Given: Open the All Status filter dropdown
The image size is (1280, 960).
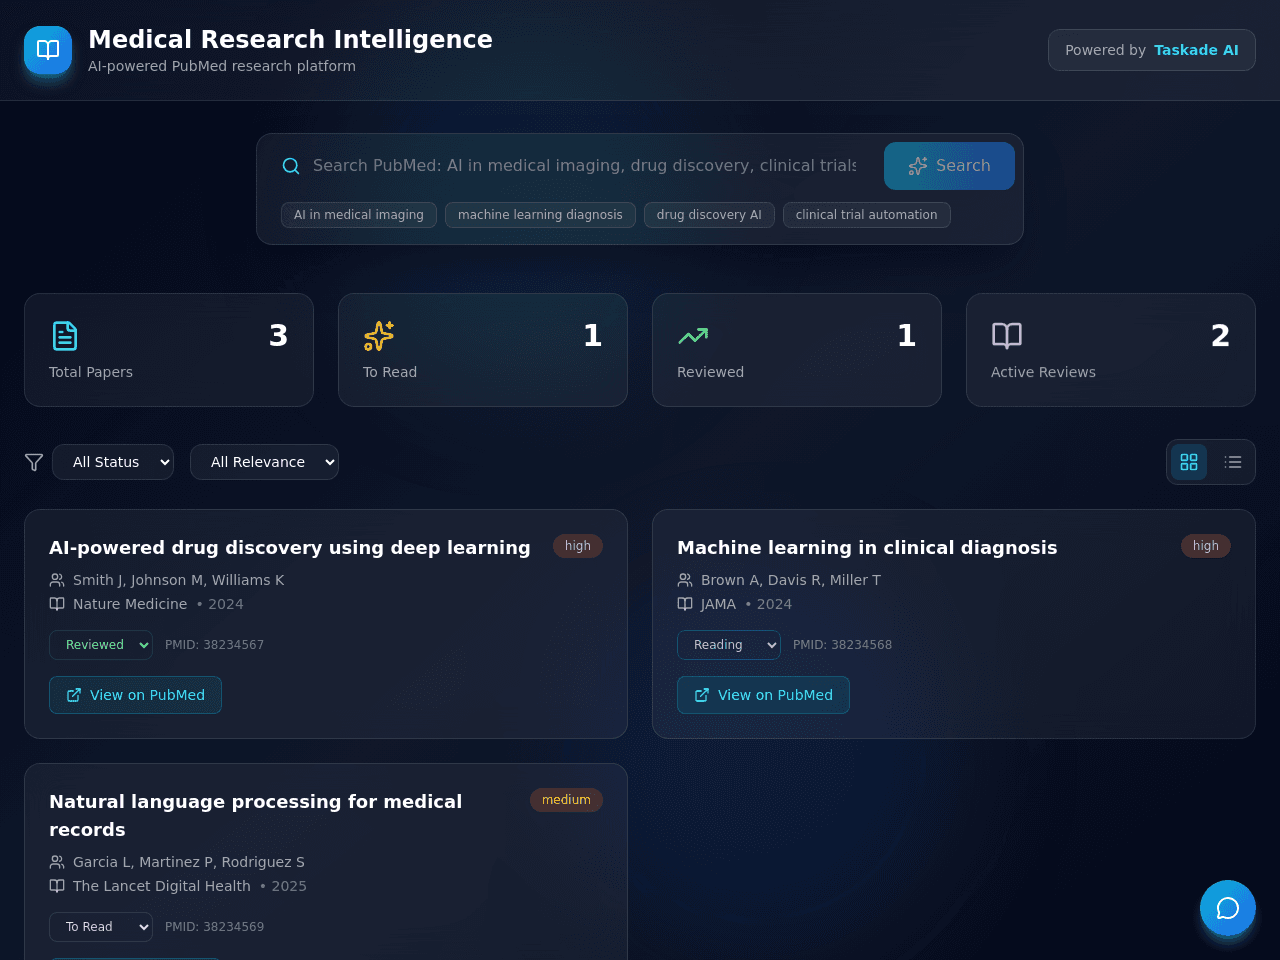Looking at the screenshot, I should pos(113,462).
